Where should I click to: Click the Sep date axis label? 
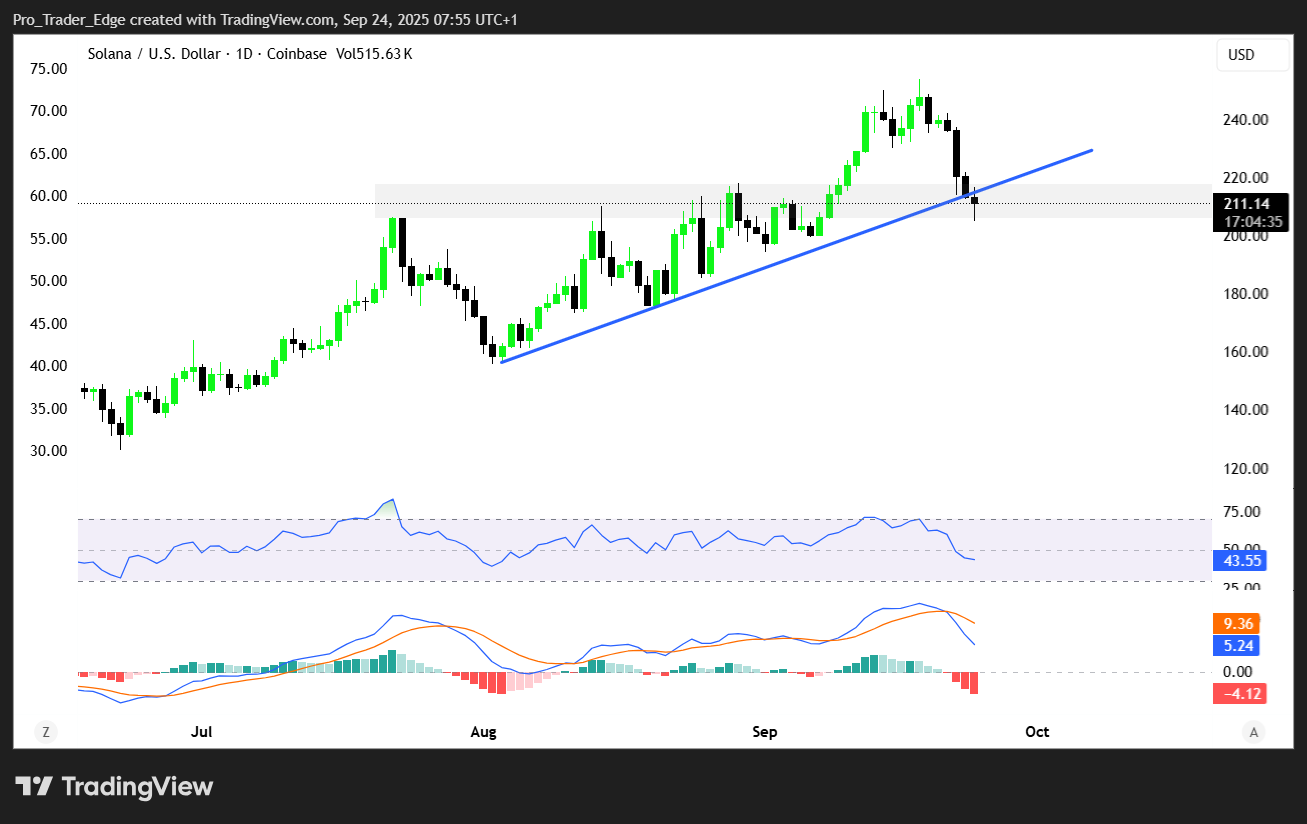click(x=765, y=732)
